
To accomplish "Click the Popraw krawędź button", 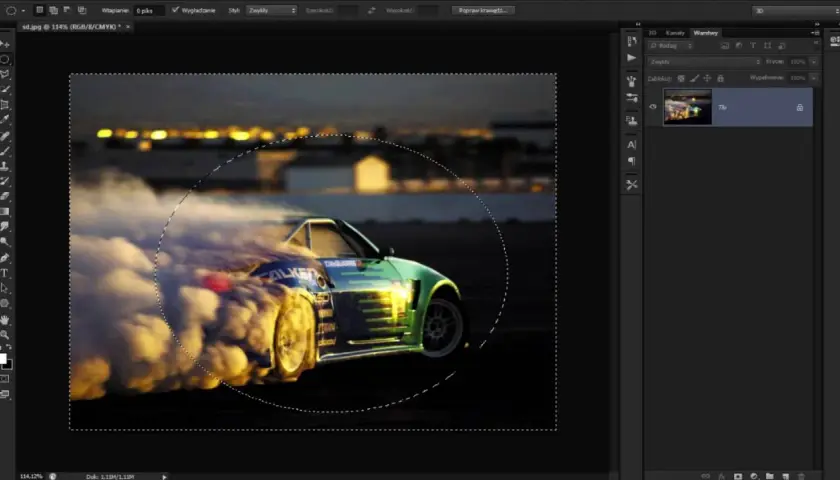I will pyautogui.click(x=483, y=10).
